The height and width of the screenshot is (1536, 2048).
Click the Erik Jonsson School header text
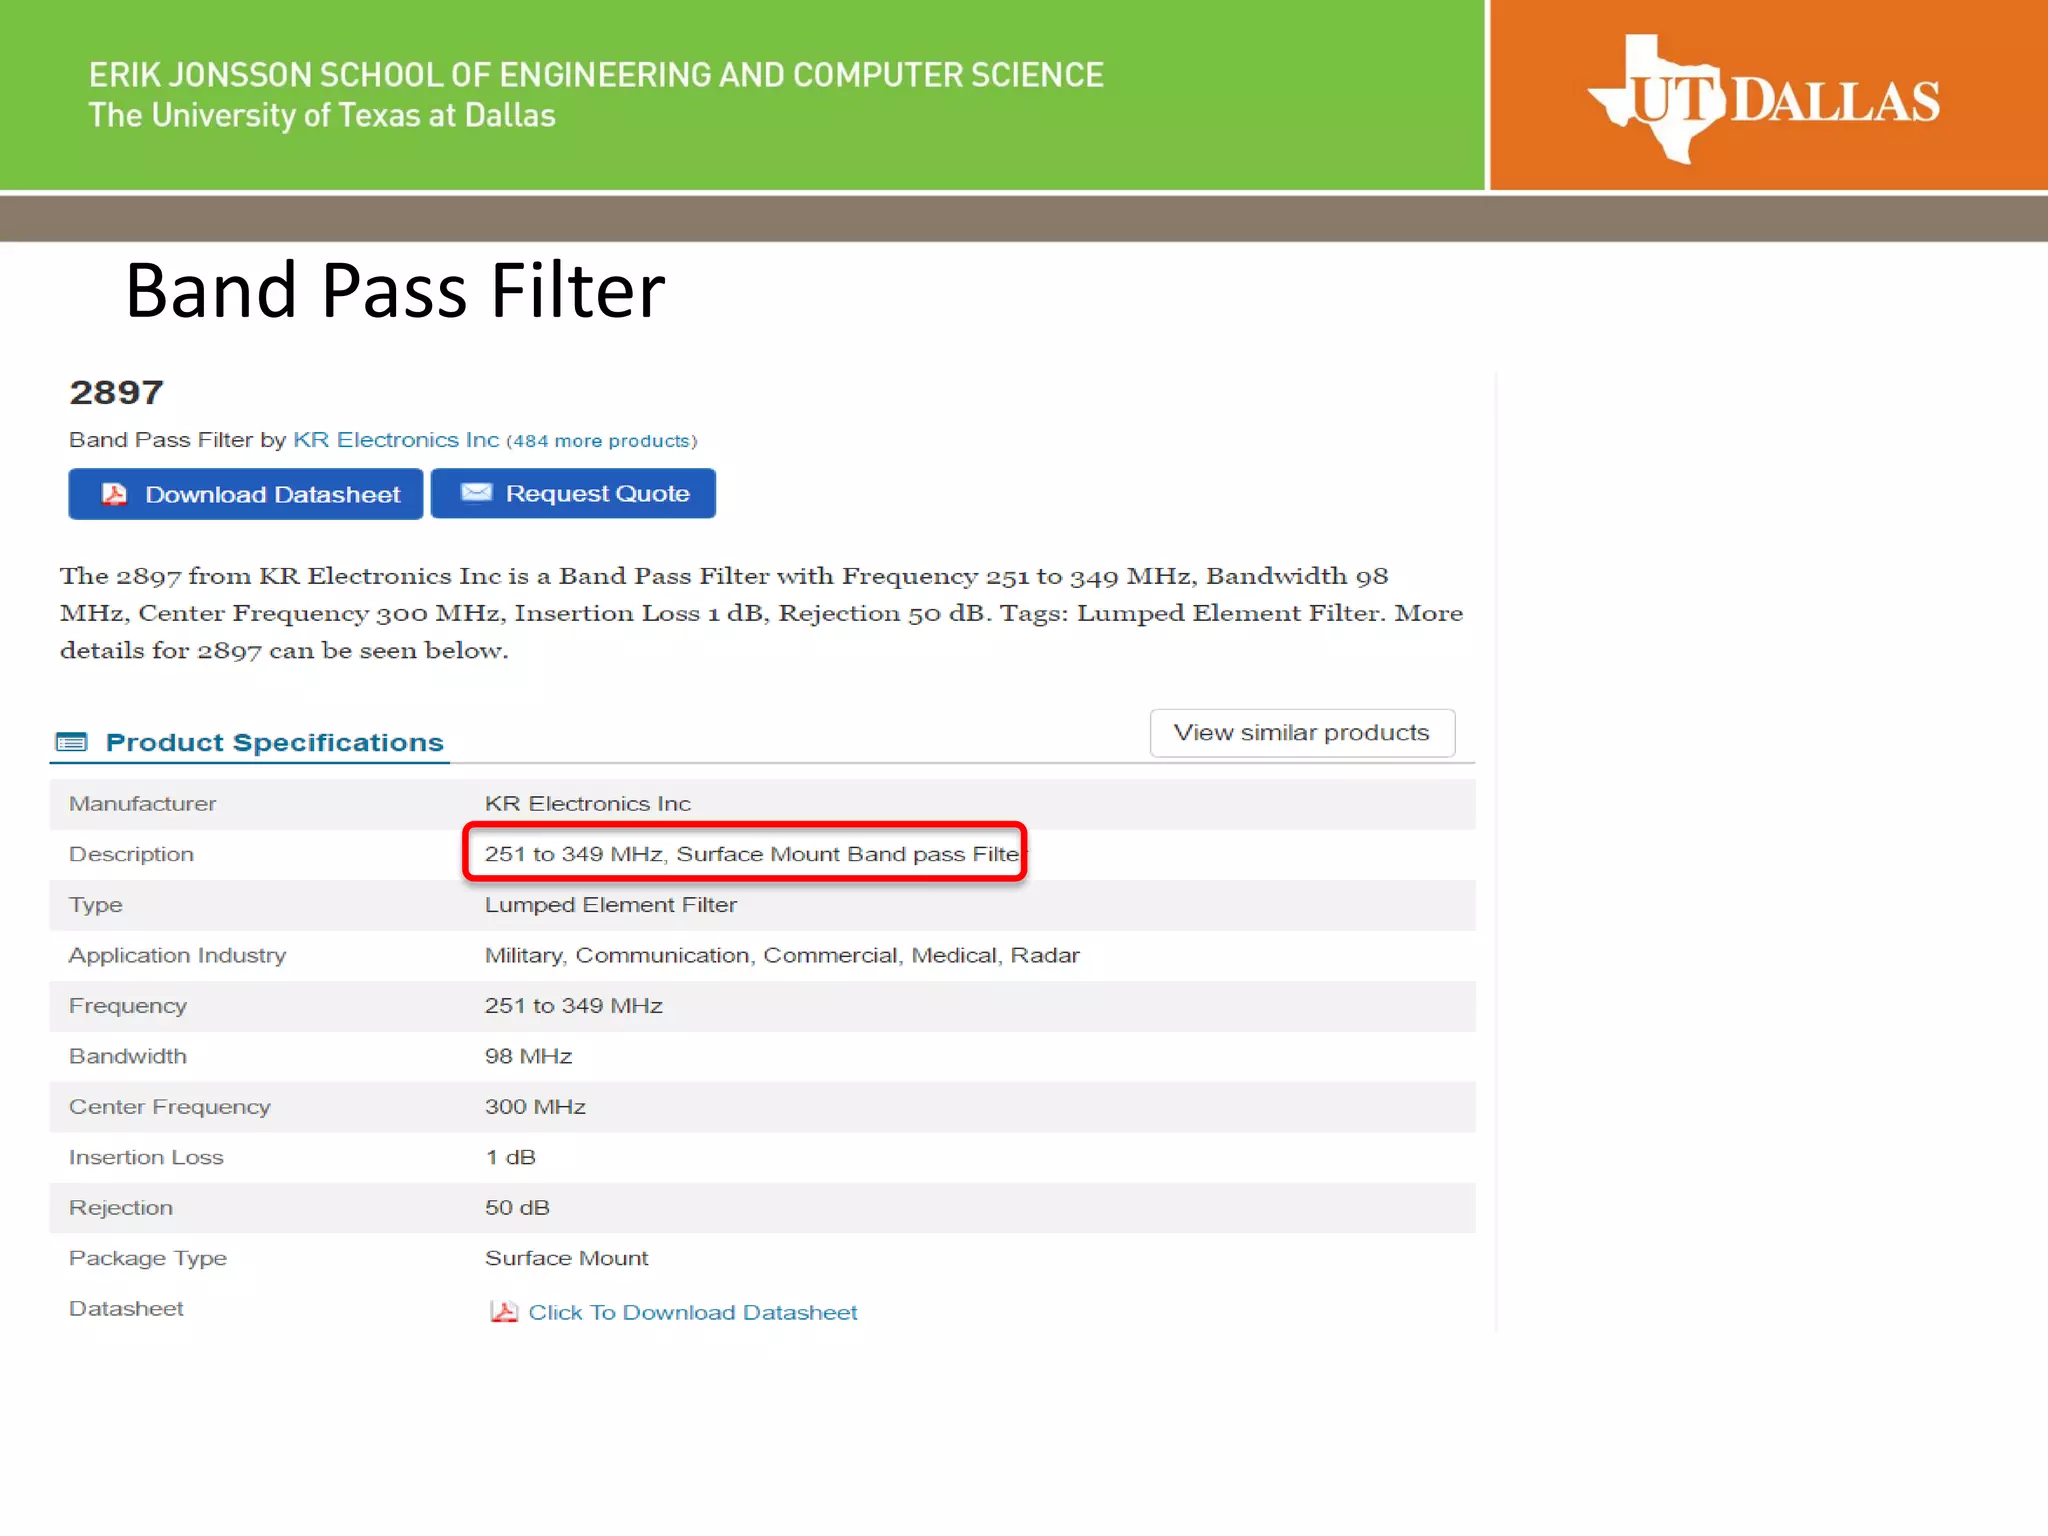(x=596, y=75)
